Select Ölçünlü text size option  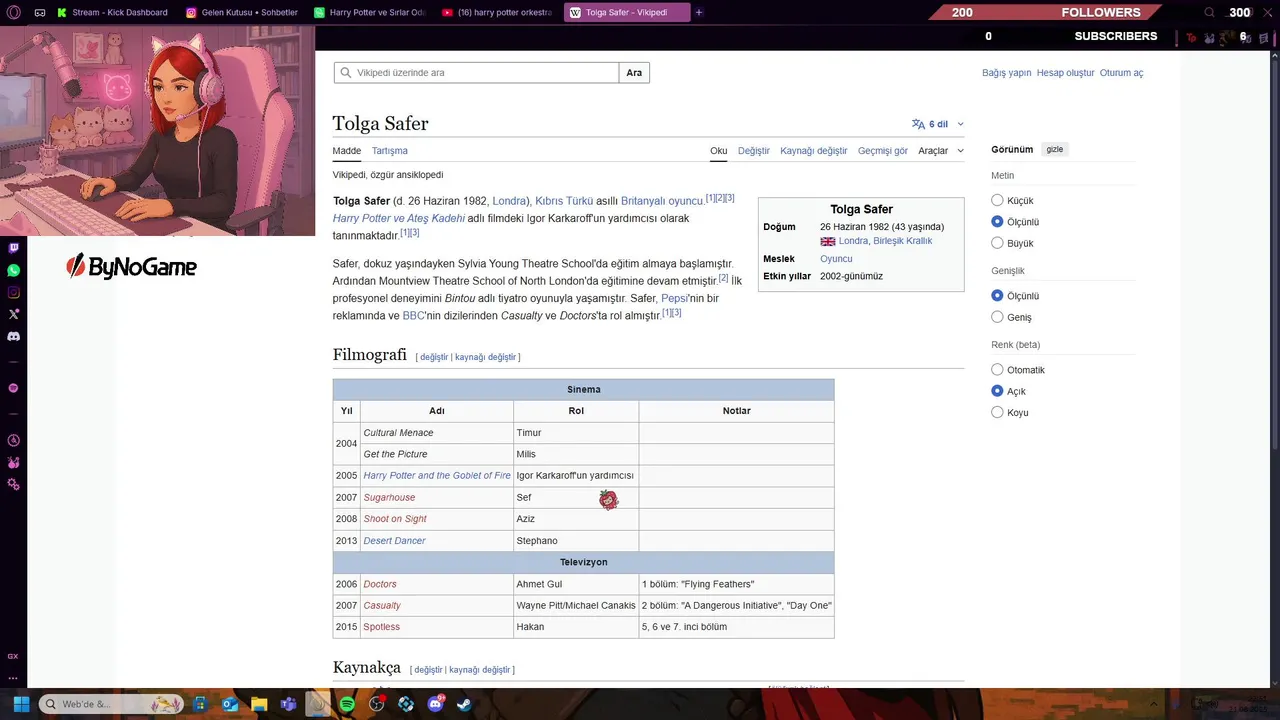pyautogui.click(x=997, y=222)
